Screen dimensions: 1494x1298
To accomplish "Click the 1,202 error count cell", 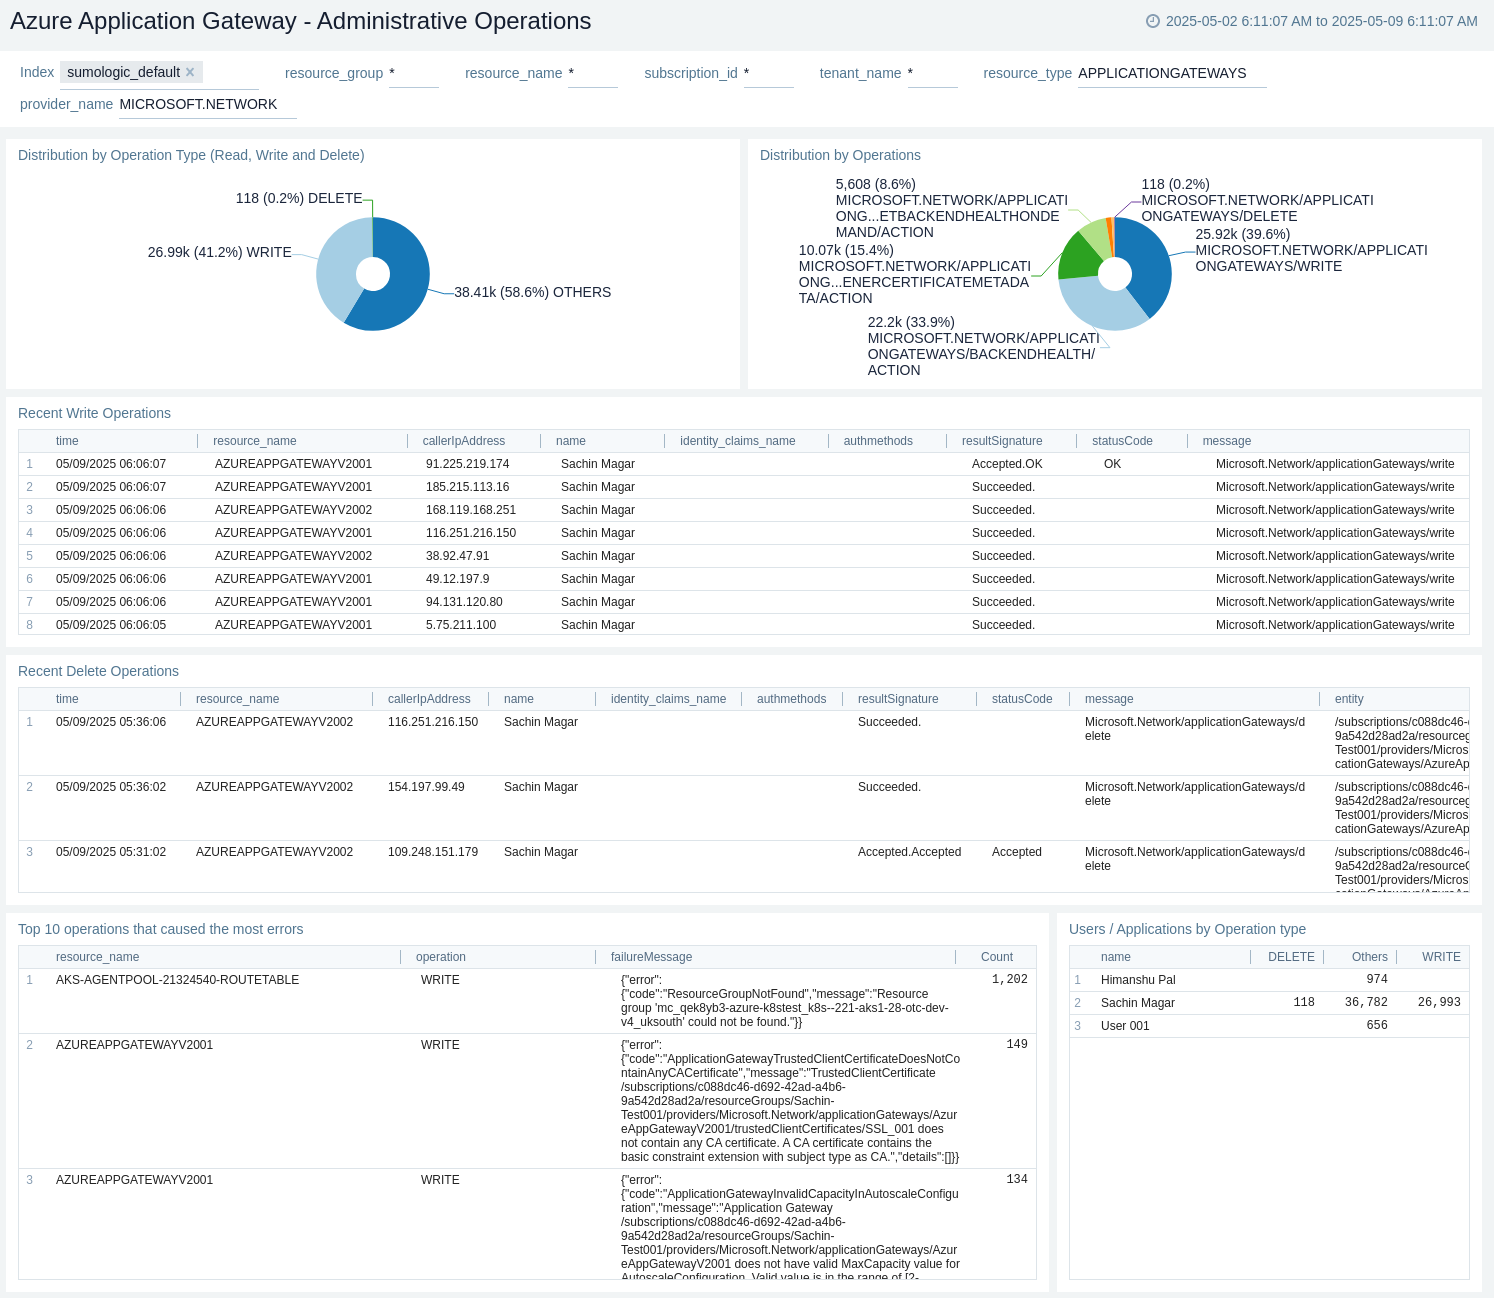I will (x=1009, y=980).
